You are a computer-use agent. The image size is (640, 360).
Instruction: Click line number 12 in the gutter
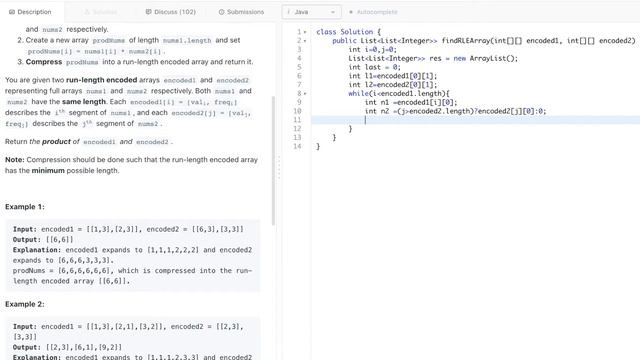pyautogui.click(x=297, y=129)
